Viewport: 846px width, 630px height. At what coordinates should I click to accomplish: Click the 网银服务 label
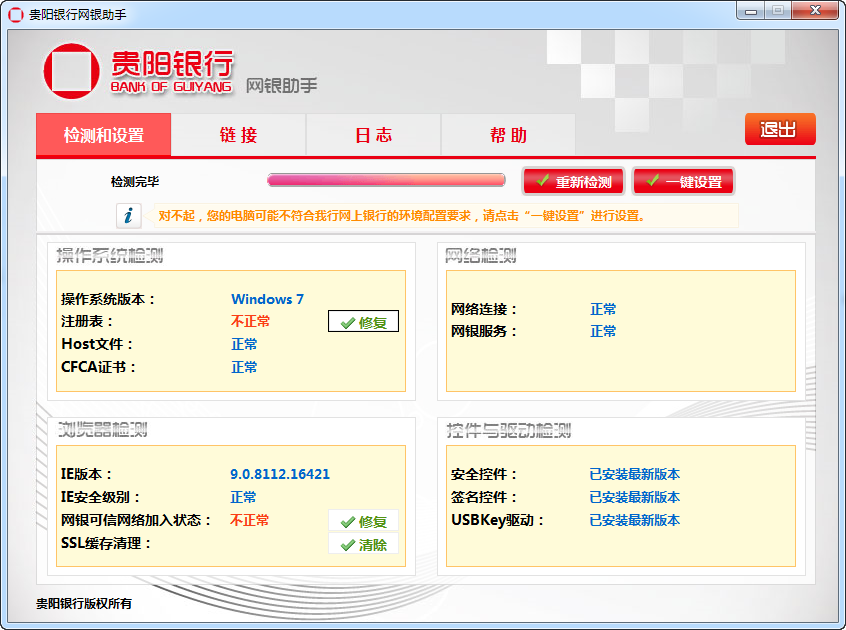point(484,331)
